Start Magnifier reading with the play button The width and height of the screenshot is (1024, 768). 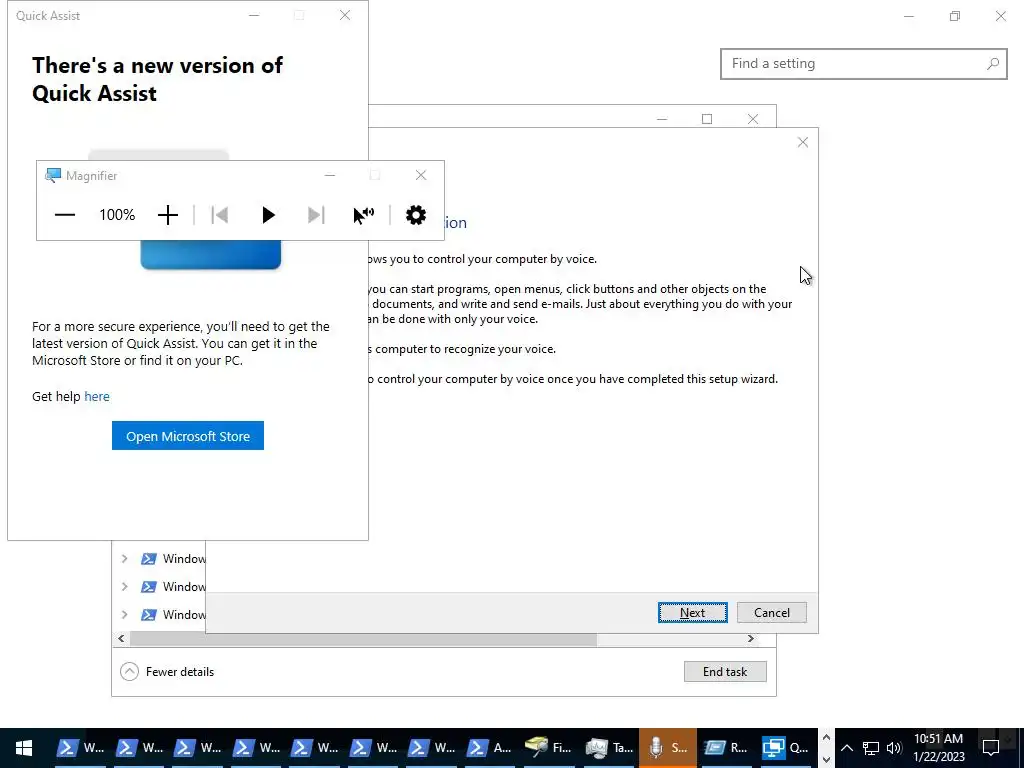[x=268, y=215]
